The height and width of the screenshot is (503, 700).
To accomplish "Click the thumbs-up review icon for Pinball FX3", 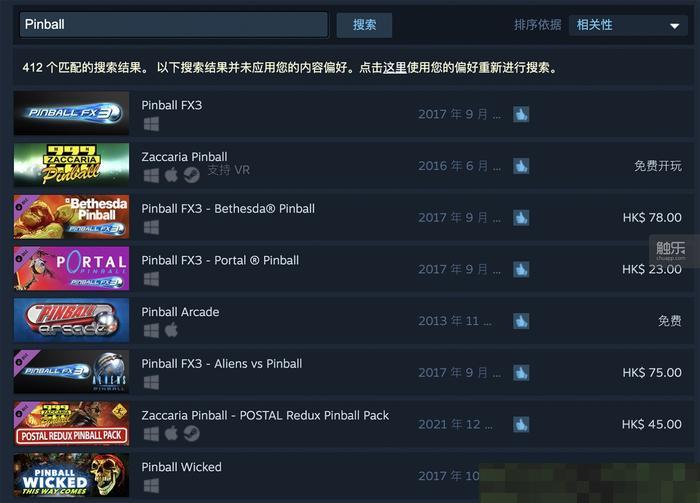I will click(x=521, y=114).
